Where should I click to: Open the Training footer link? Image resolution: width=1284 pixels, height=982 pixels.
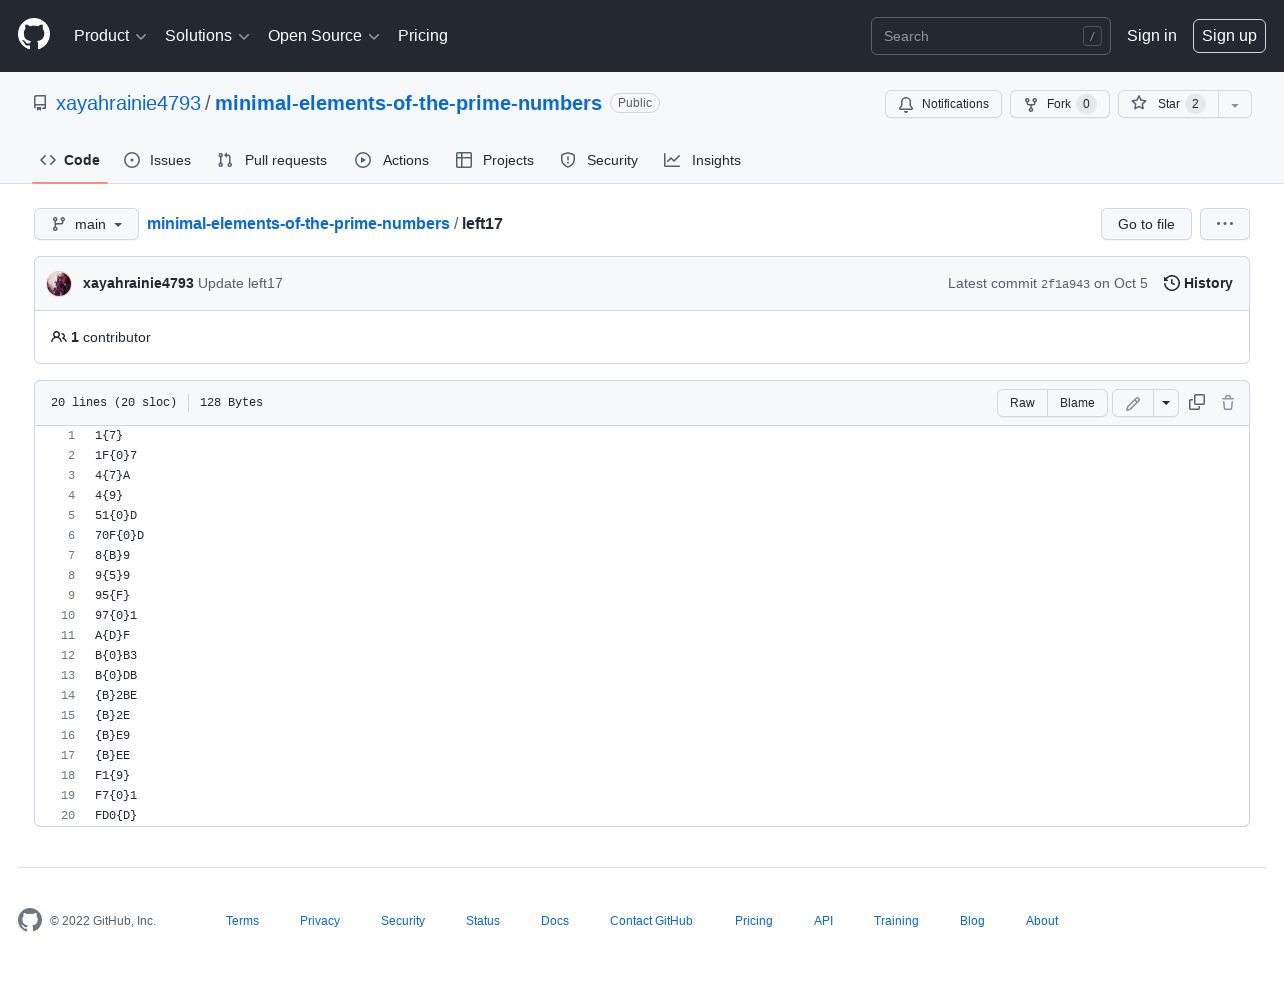tap(896, 921)
